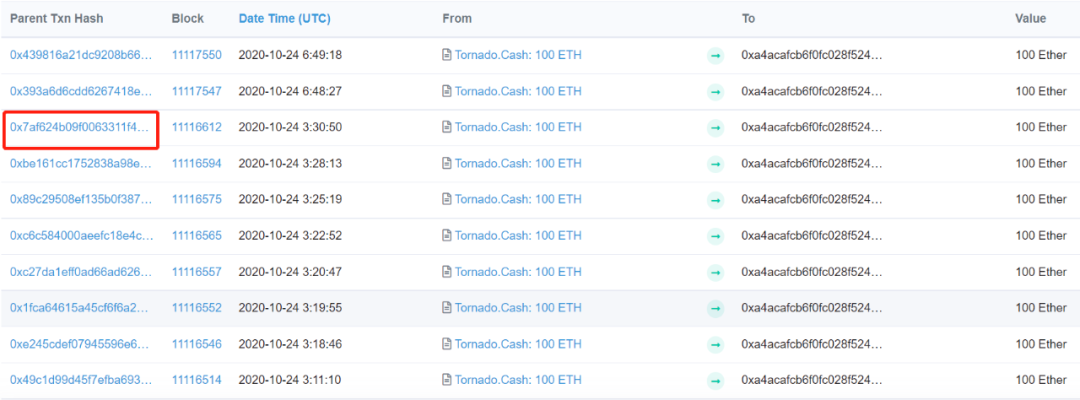Select To address in block 11116552 row

pyautogui.click(x=811, y=308)
